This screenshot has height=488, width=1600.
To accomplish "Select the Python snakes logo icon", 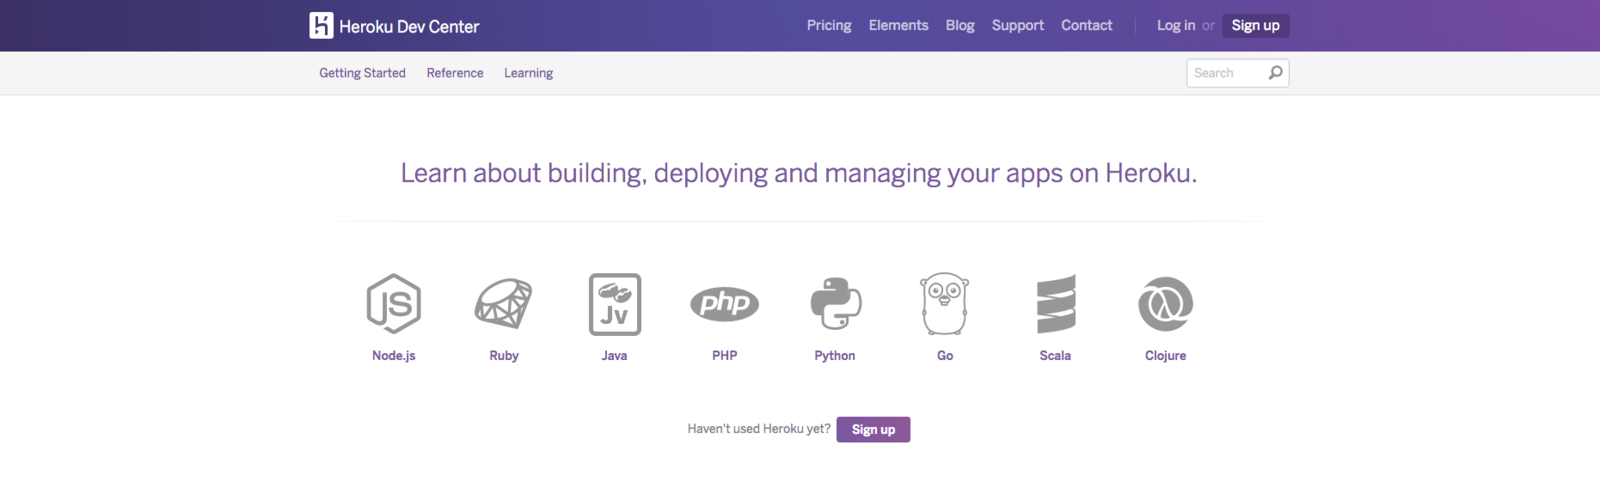I will (835, 304).
